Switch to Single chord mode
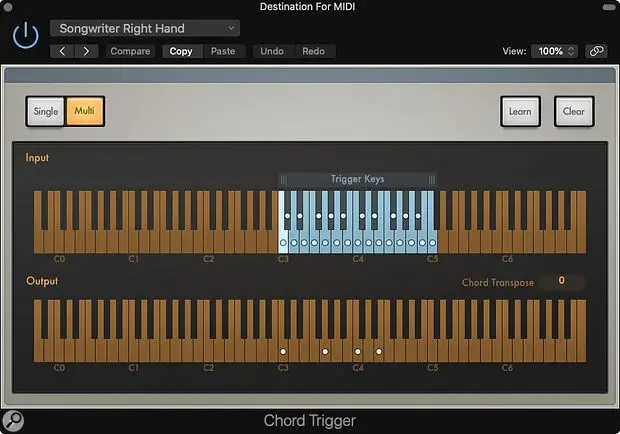The image size is (620, 434). 46,112
